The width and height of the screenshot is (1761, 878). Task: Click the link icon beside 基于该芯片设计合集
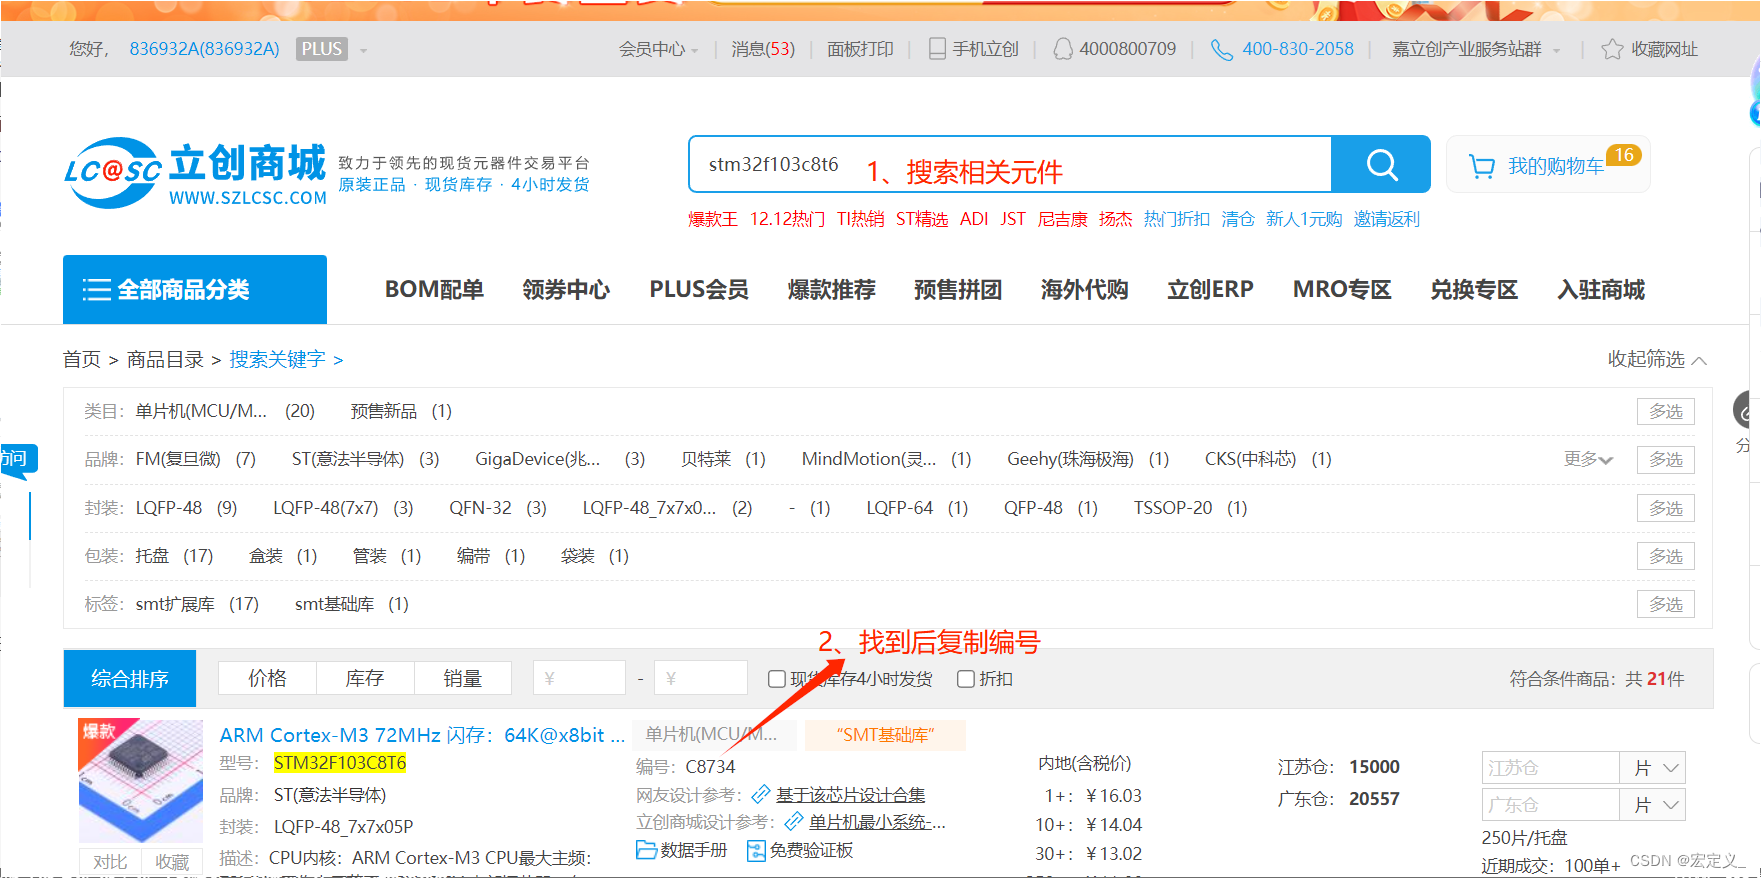[x=761, y=794]
